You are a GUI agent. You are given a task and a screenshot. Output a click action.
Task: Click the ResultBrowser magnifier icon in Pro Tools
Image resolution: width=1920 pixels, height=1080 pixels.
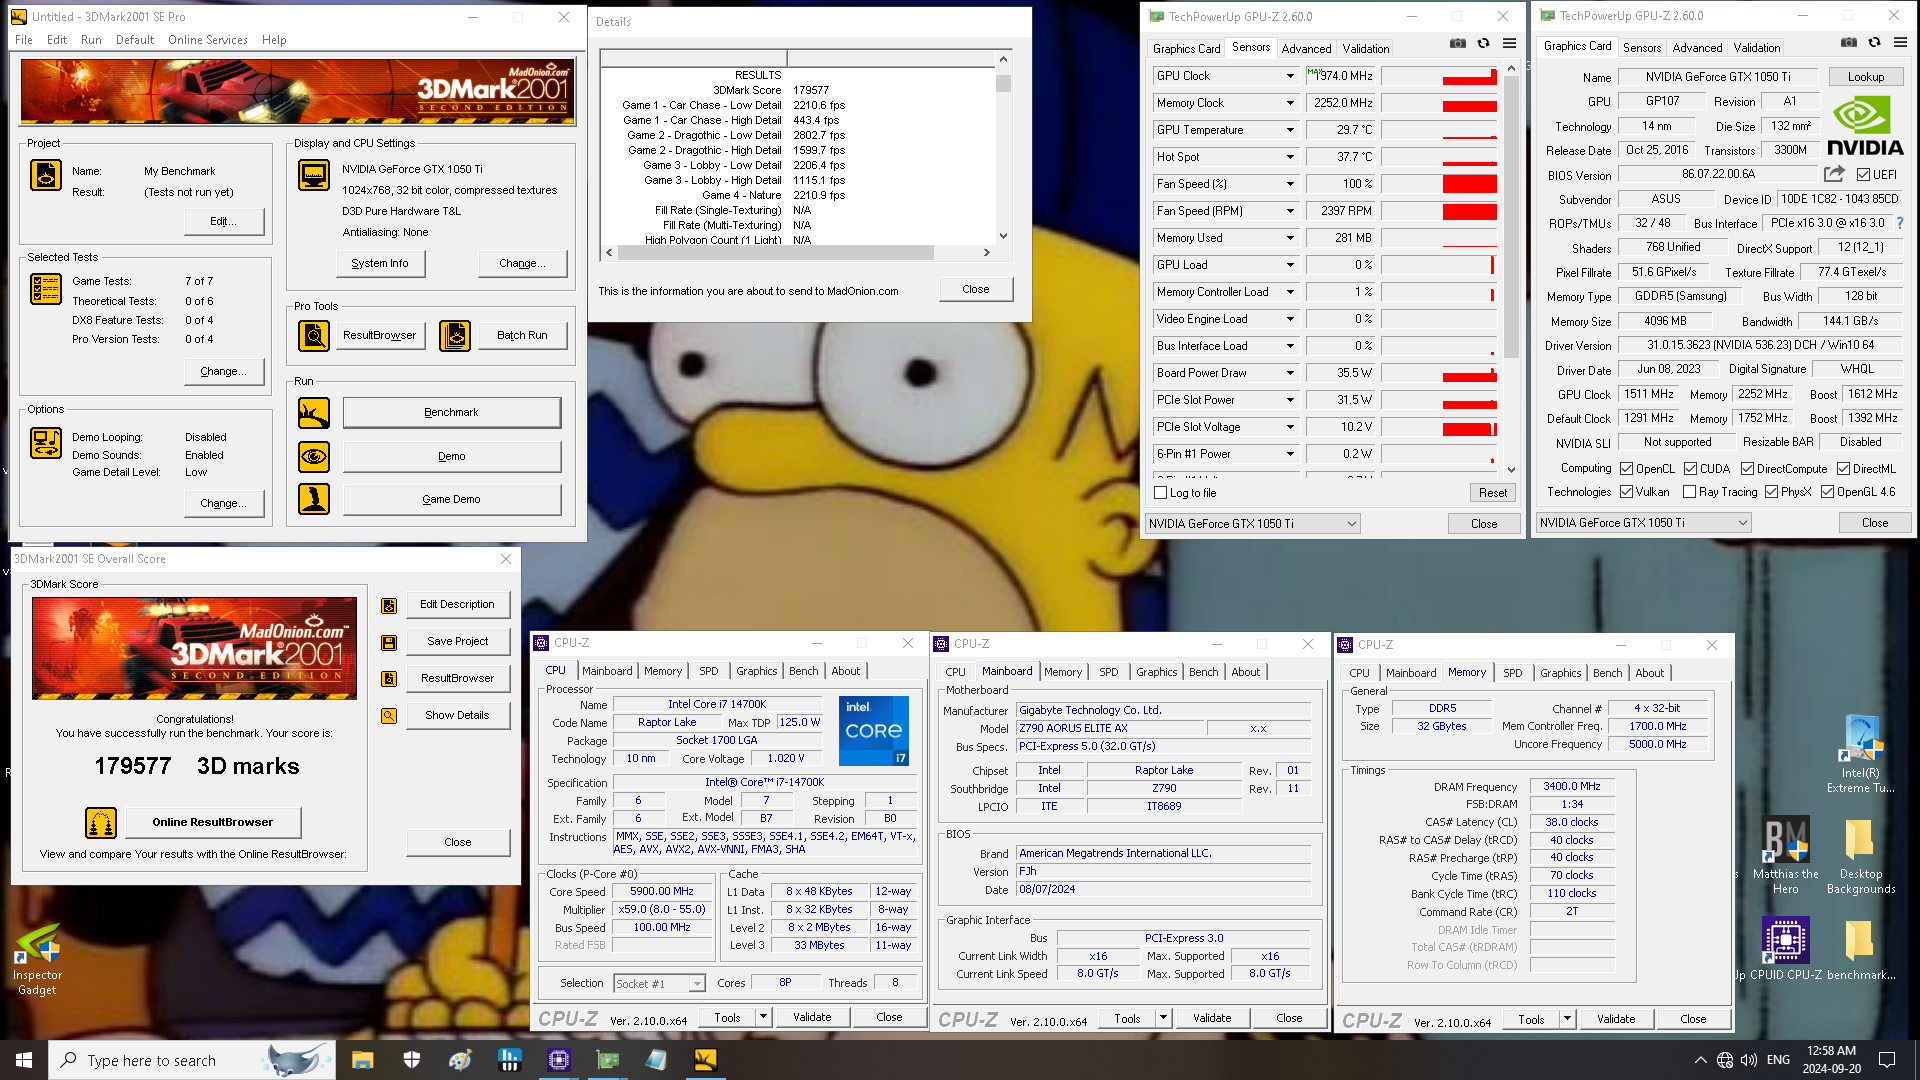click(314, 335)
